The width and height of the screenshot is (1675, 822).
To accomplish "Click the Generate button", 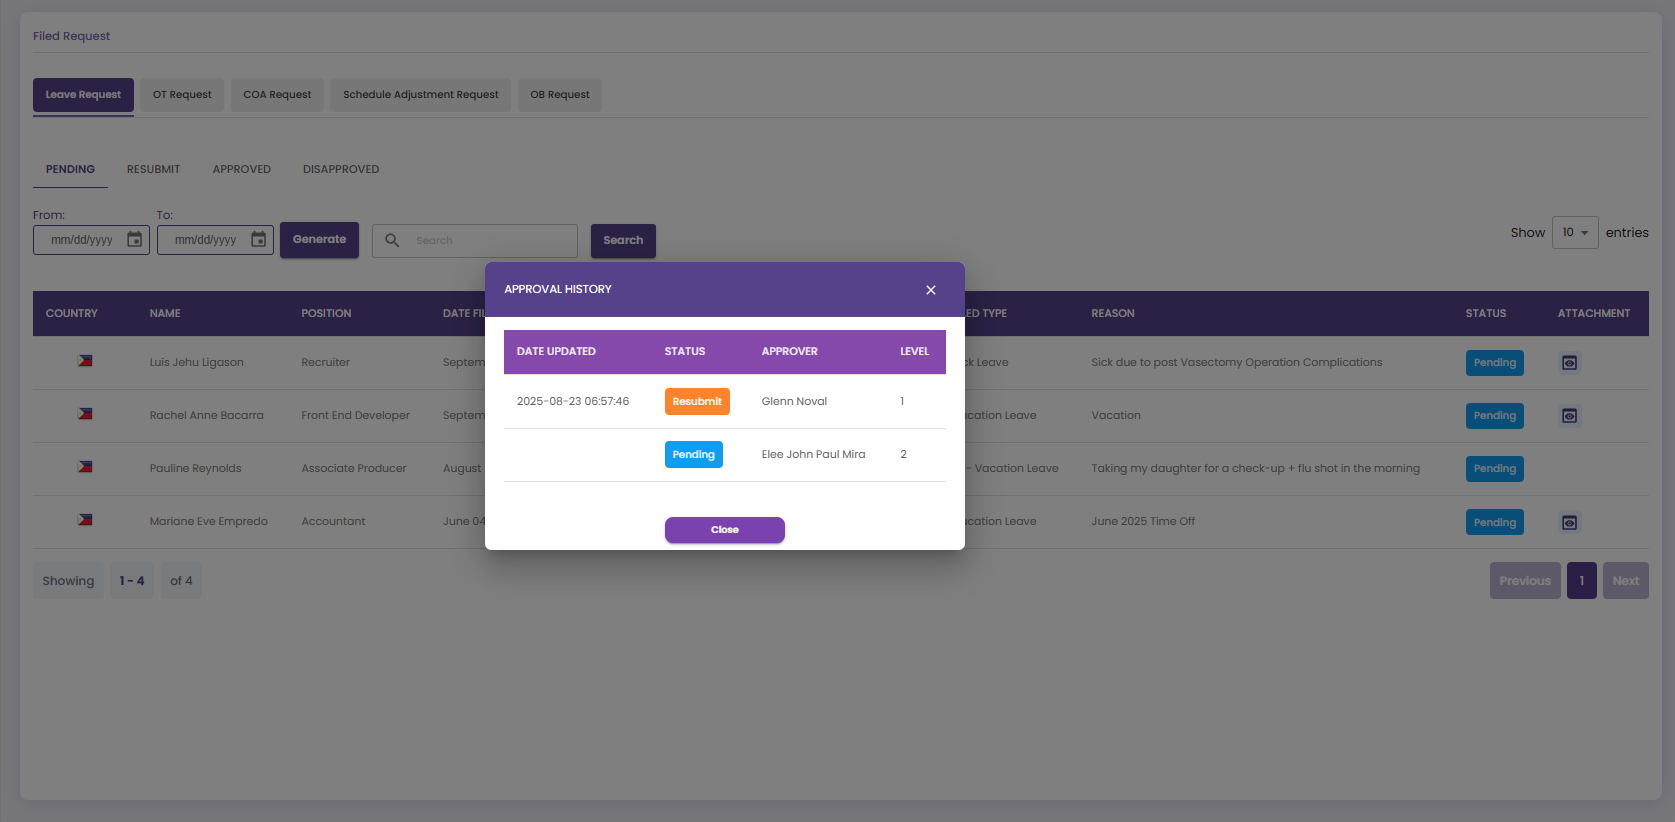I will (x=319, y=240).
